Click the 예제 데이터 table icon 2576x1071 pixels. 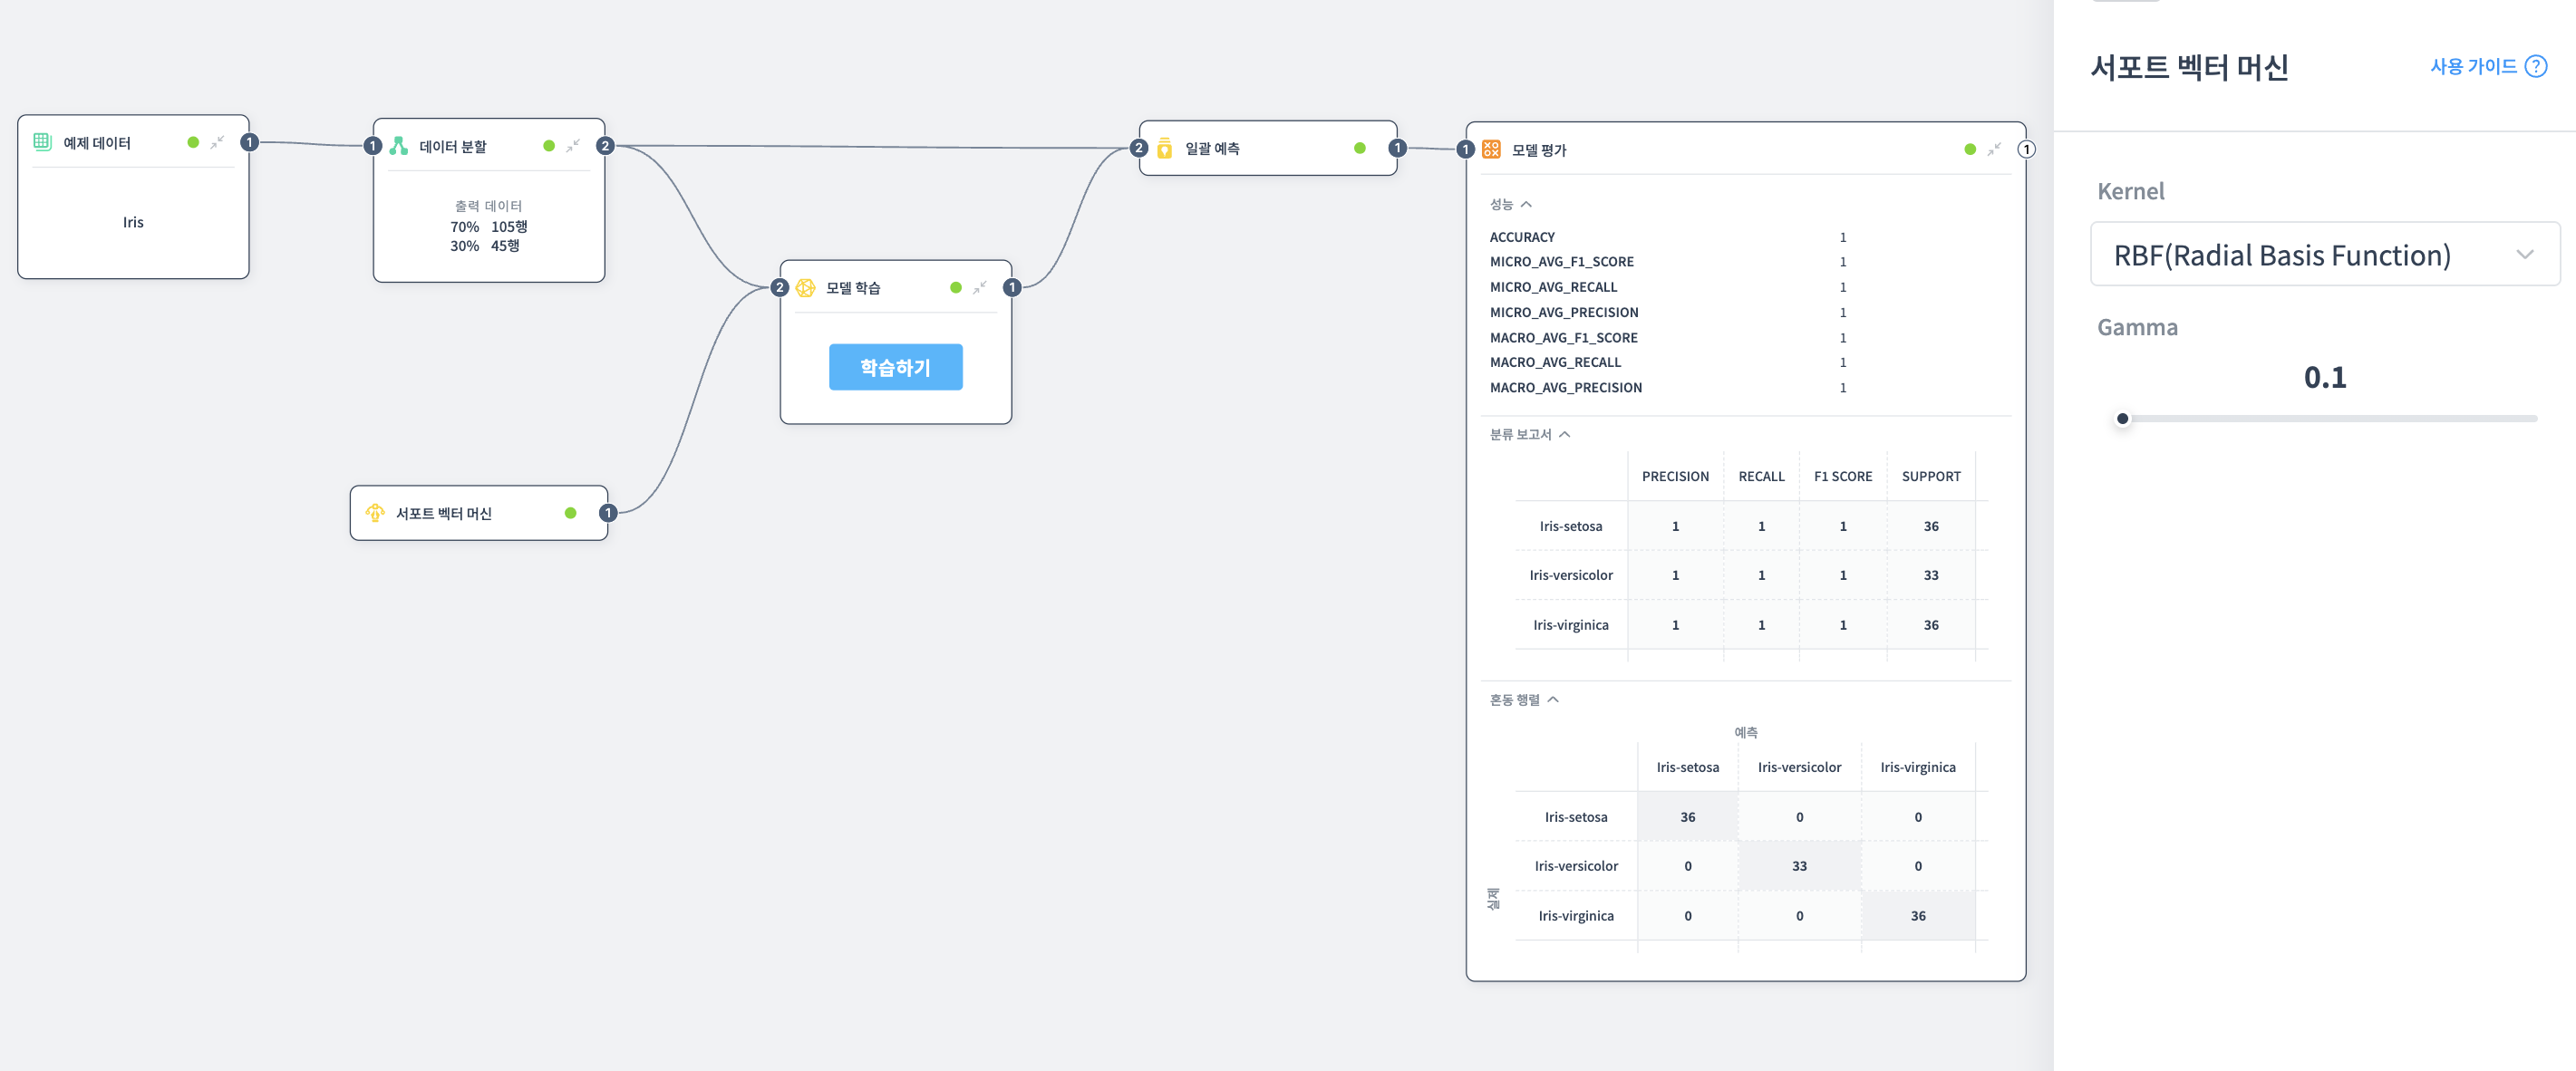pos(42,142)
